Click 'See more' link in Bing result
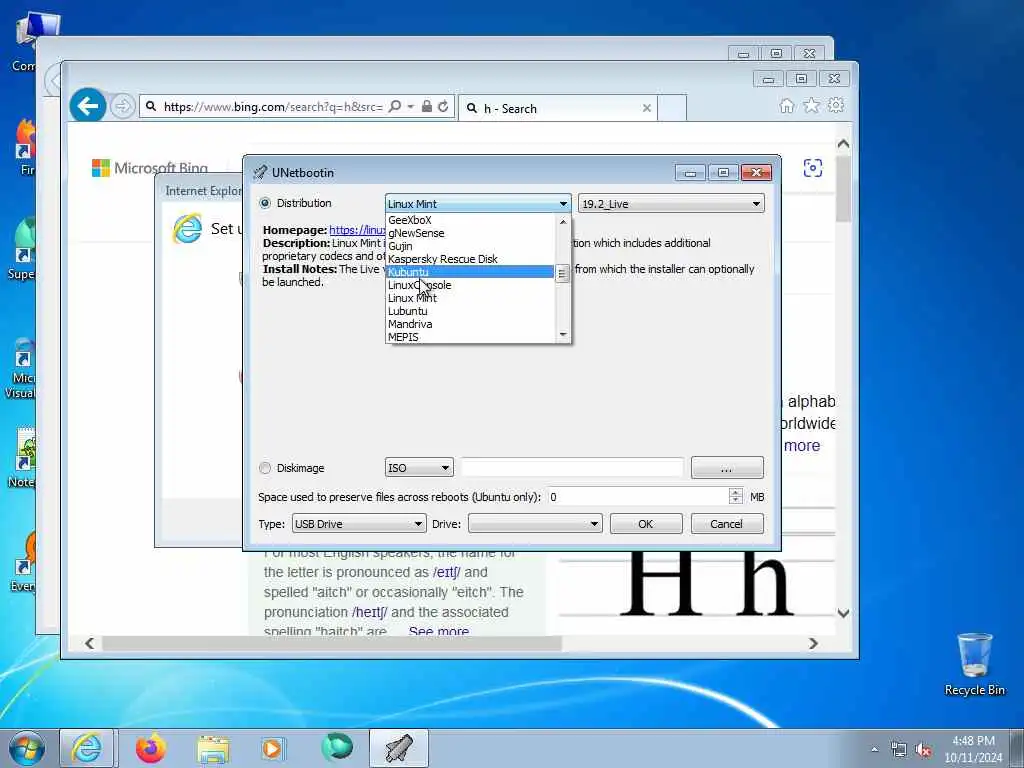 tap(439, 632)
